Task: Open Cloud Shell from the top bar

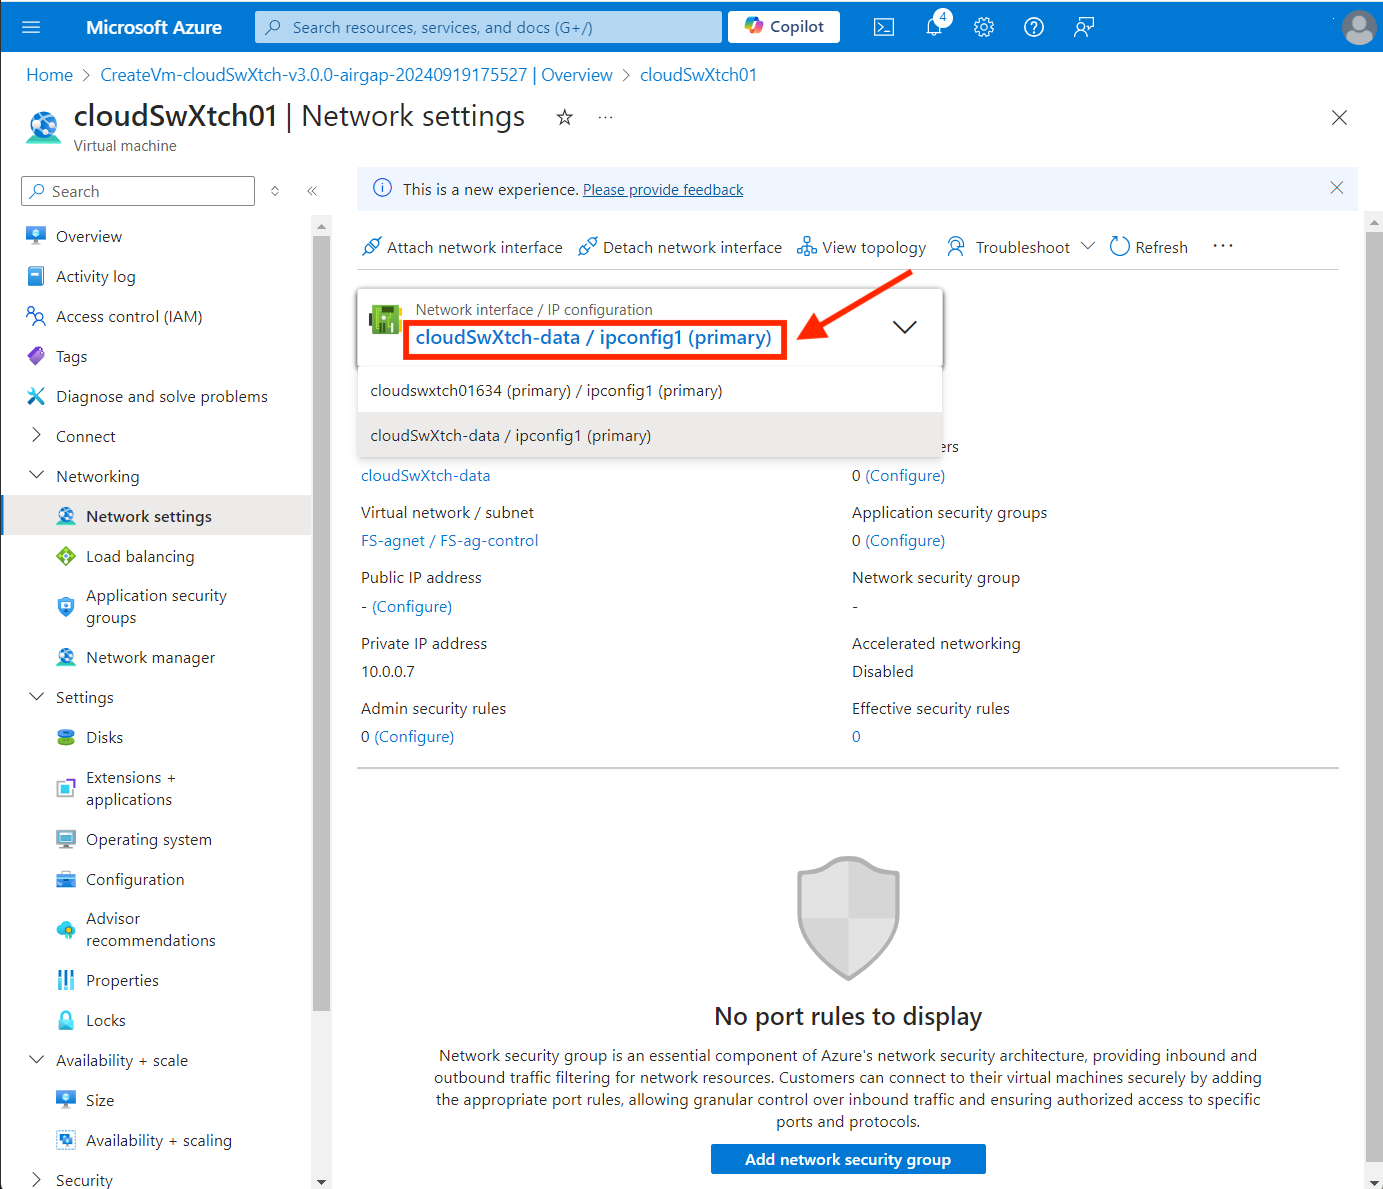Action: (x=884, y=27)
